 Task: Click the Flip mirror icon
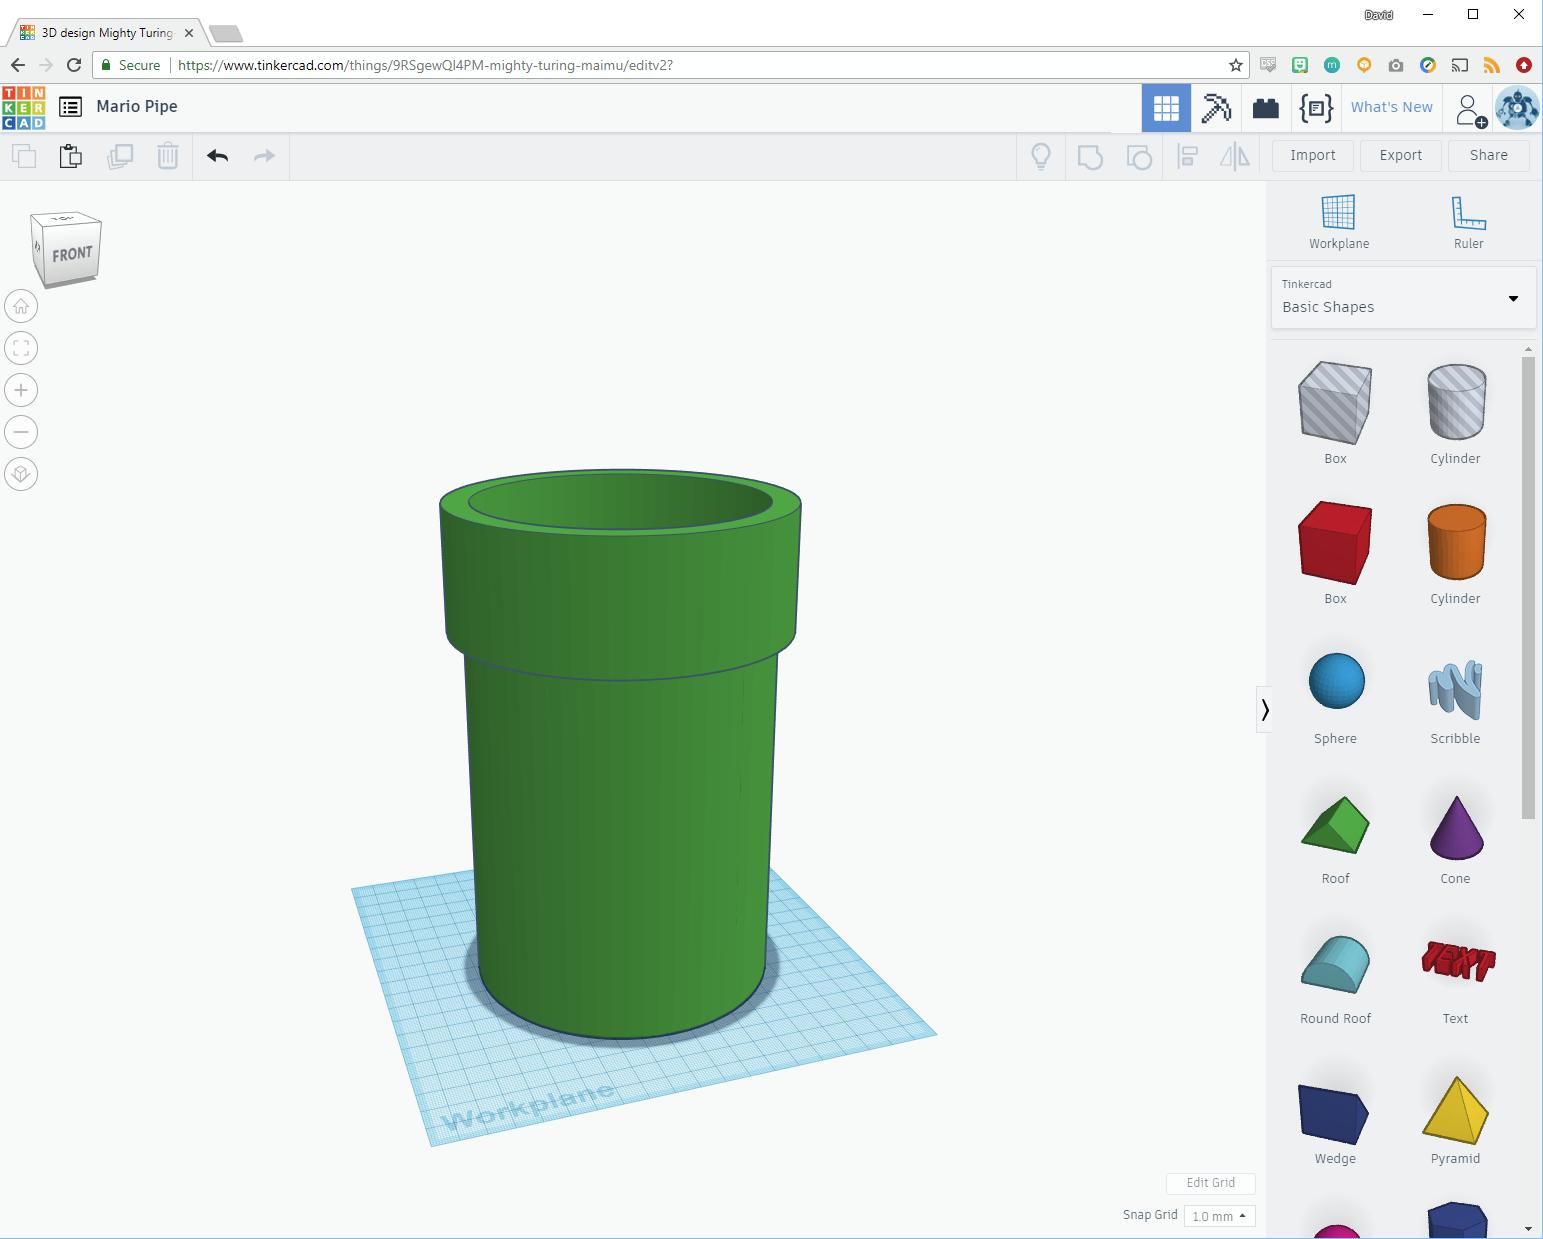coord(1235,156)
